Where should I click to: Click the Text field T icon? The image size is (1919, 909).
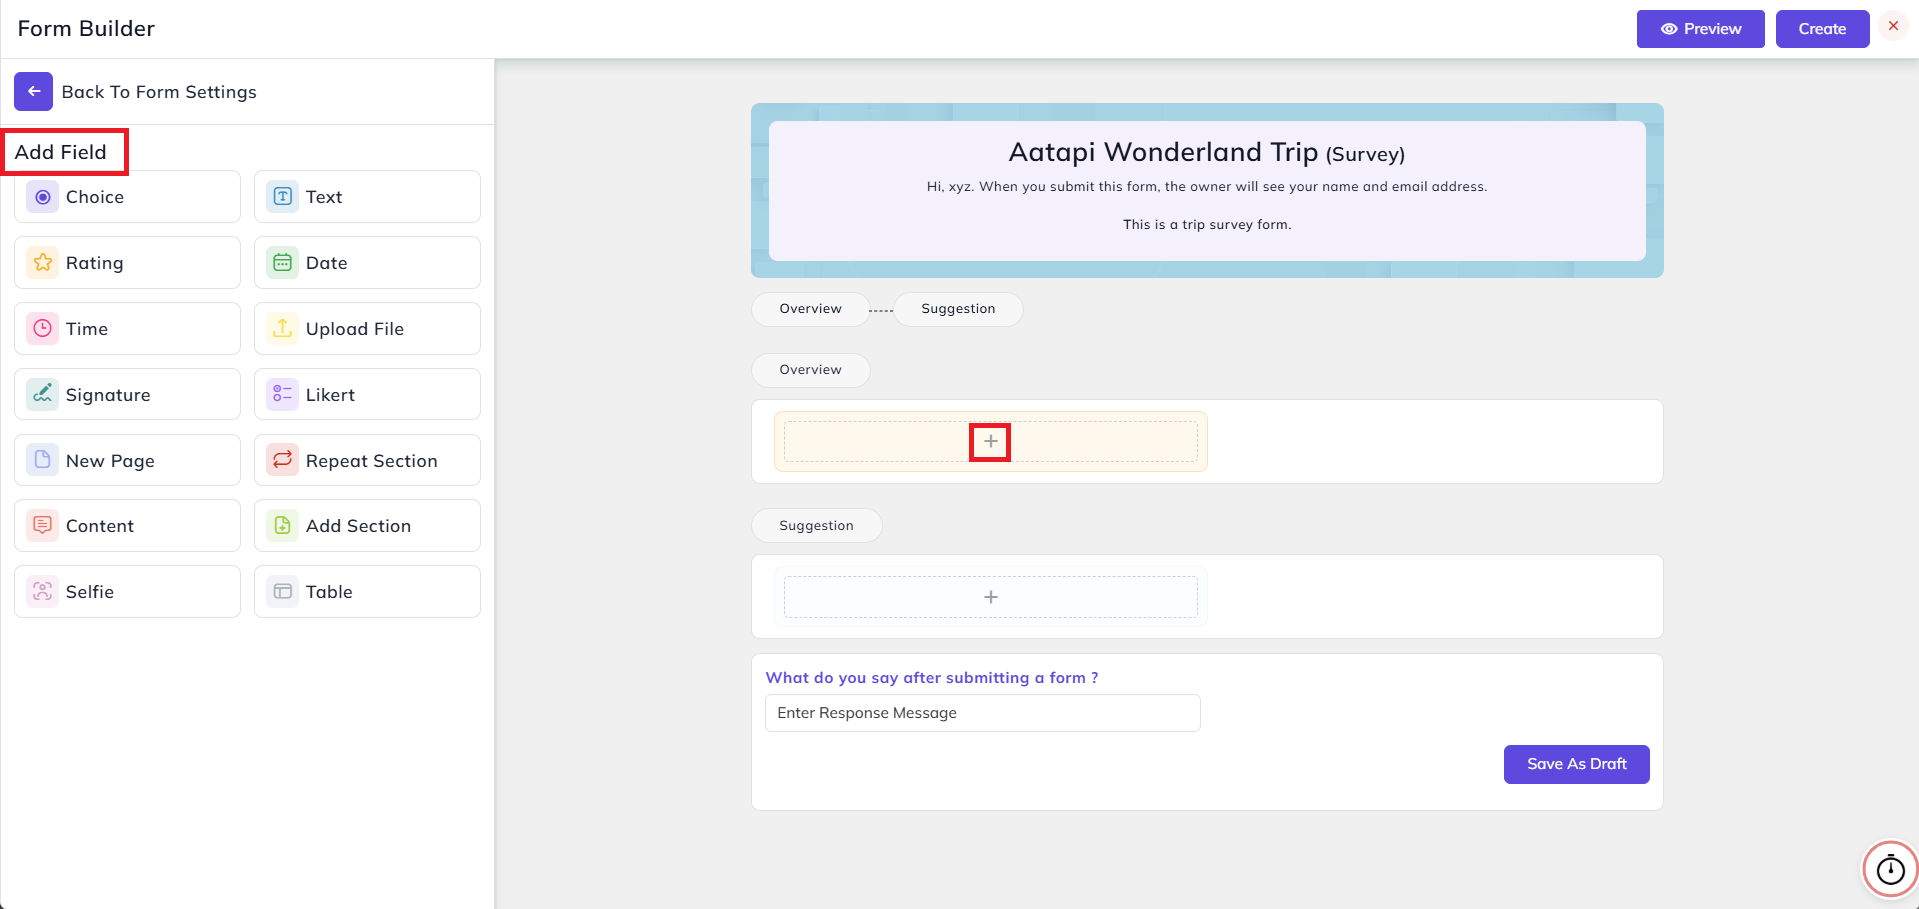pyautogui.click(x=283, y=197)
